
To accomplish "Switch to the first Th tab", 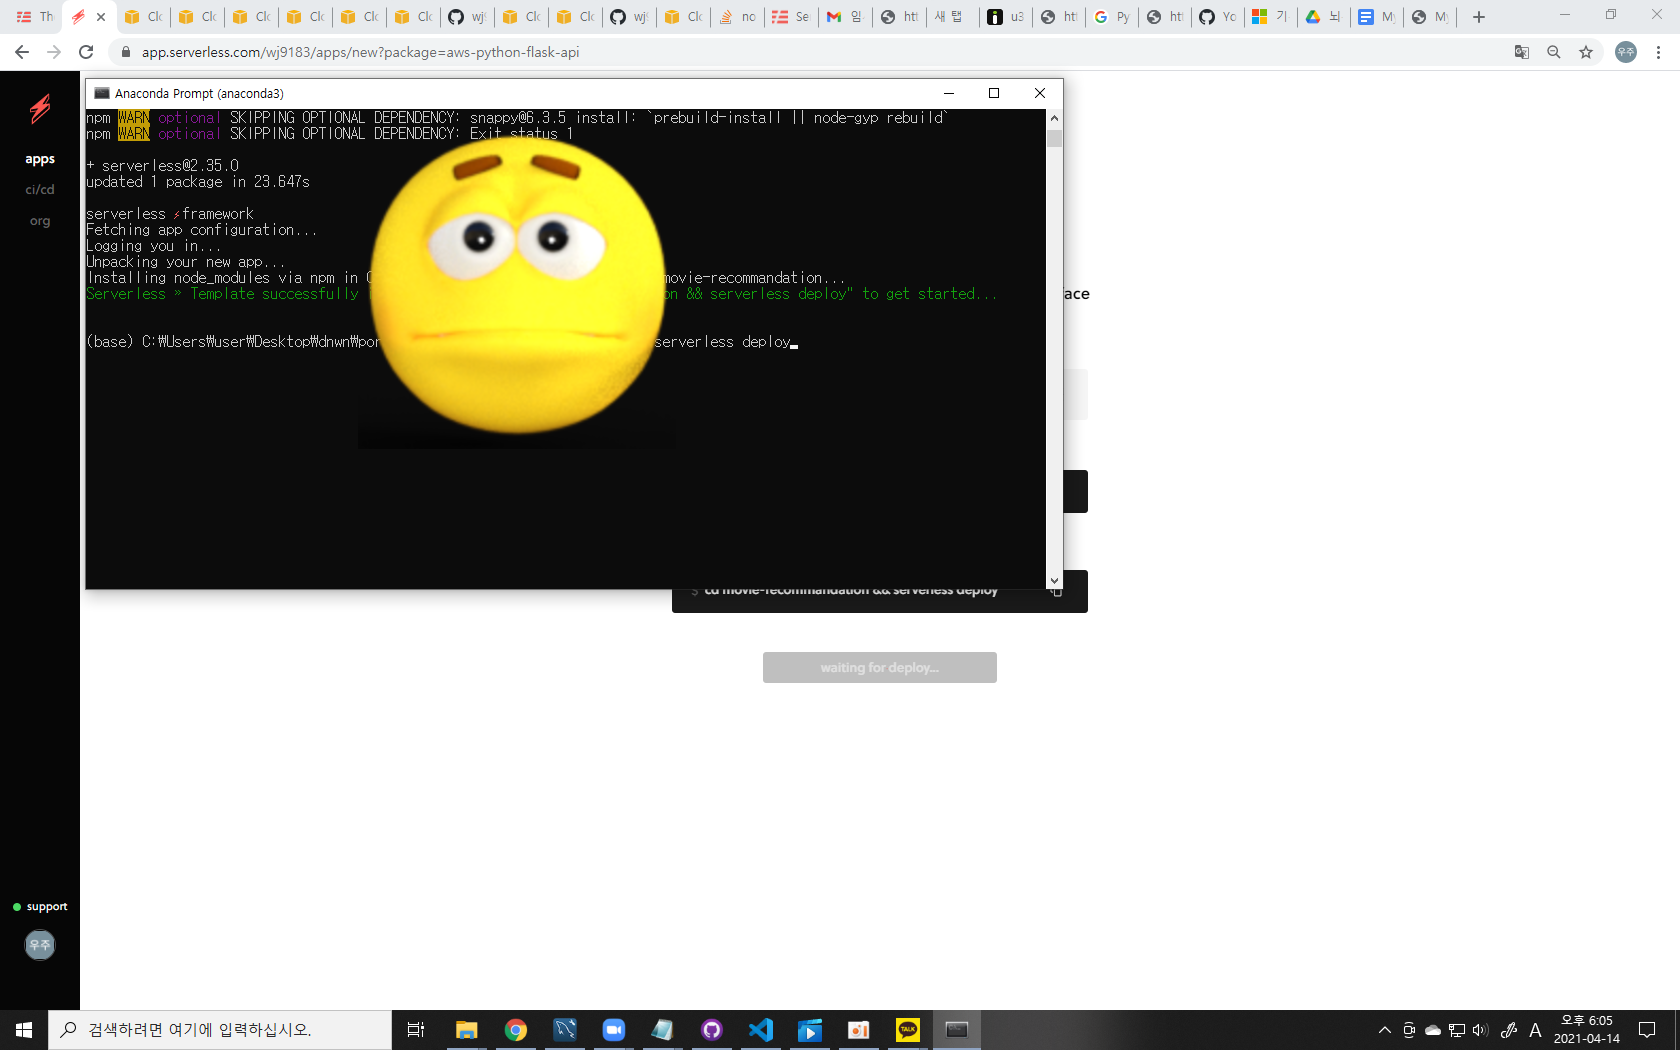I will 34,17.
